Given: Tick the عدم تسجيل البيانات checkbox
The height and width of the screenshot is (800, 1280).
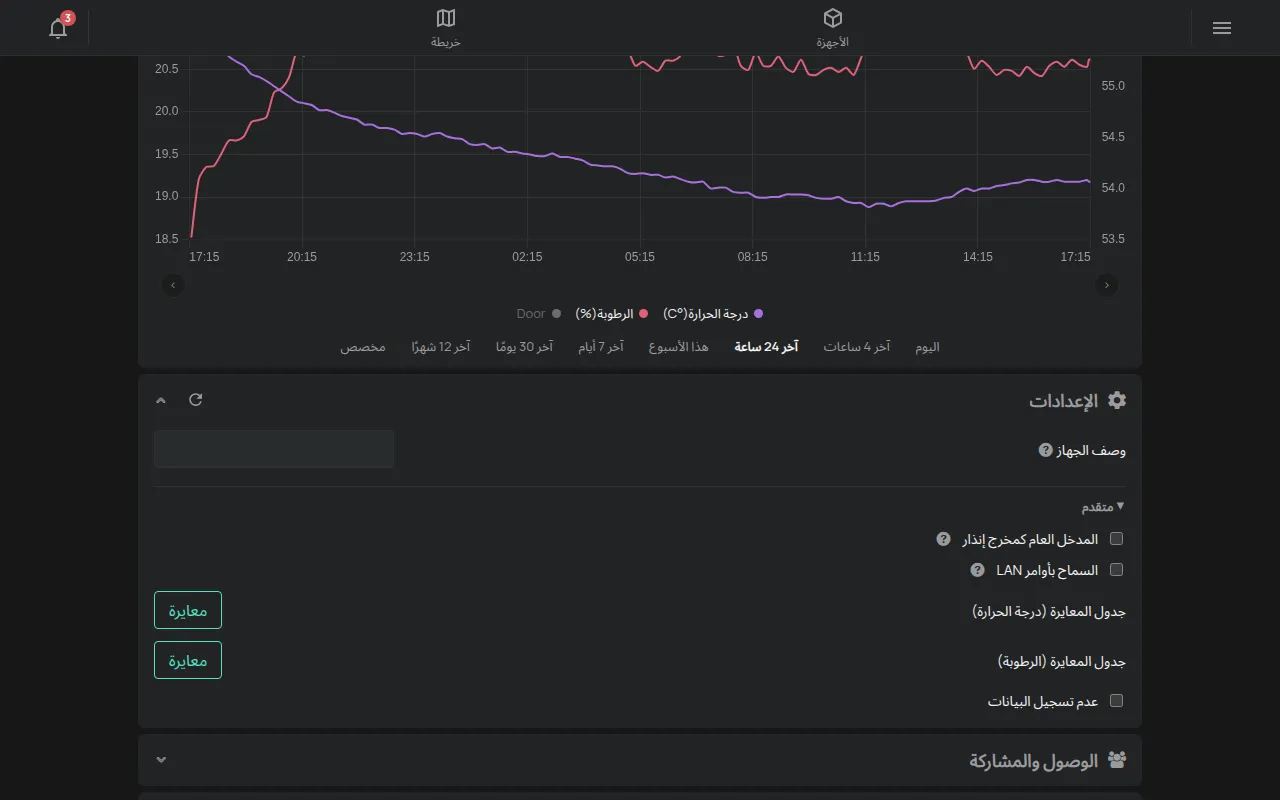Looking at the screenshot, I should 1117,701.
